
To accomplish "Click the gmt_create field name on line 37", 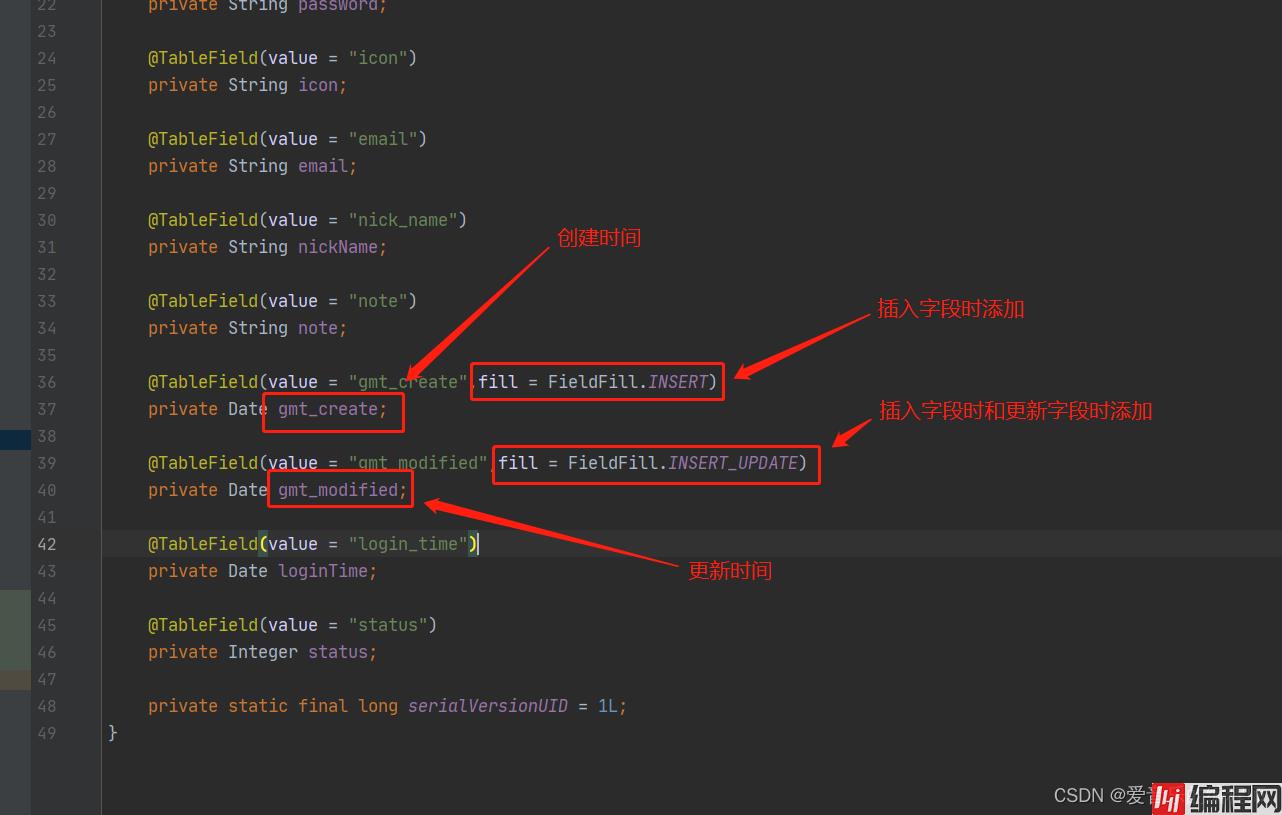I will [328, 409].
